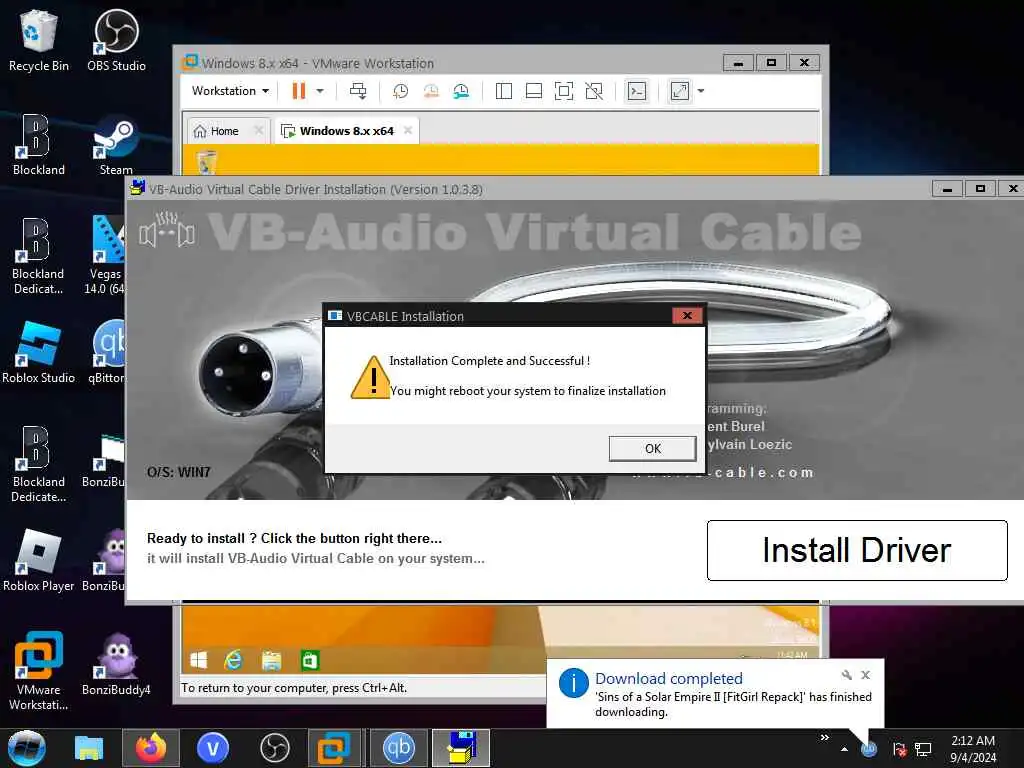The width and height of the screenshot is (1024, 768).
Task: Select the qBittorrent desktop shortcut
Action: tap(106, 353)
